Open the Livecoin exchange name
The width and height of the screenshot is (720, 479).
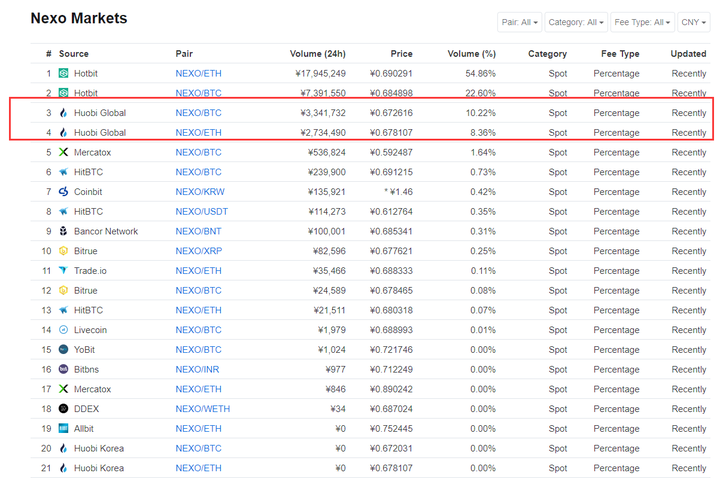tap(90, 330)
